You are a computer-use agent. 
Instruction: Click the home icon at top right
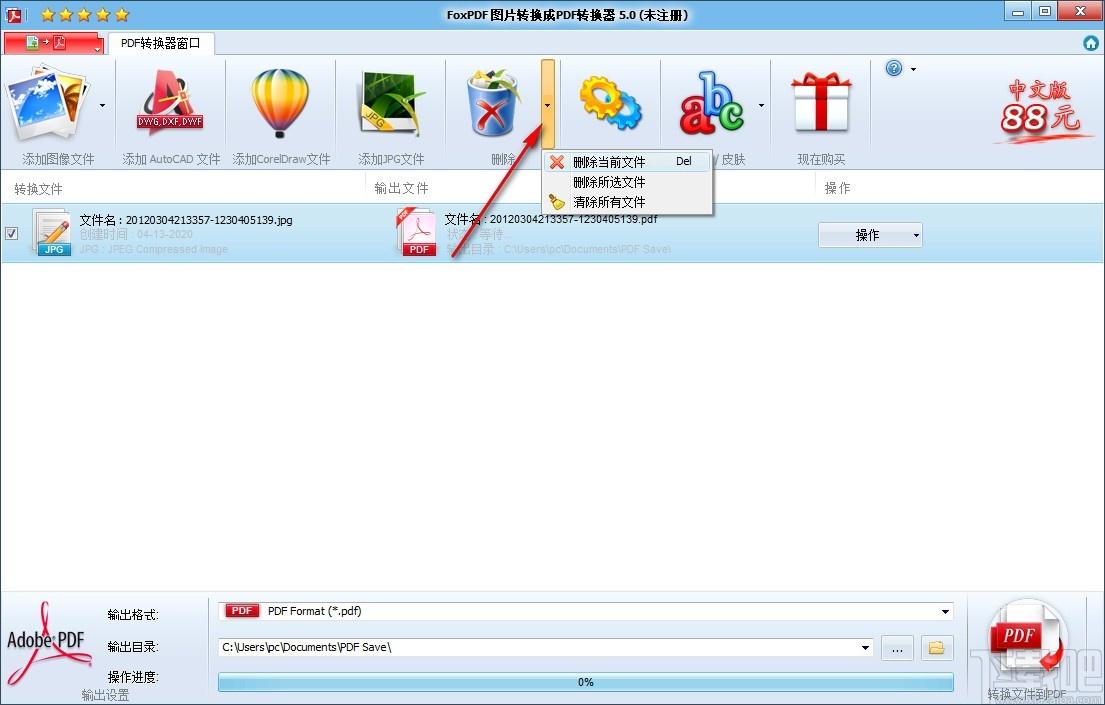(1091, 43)
